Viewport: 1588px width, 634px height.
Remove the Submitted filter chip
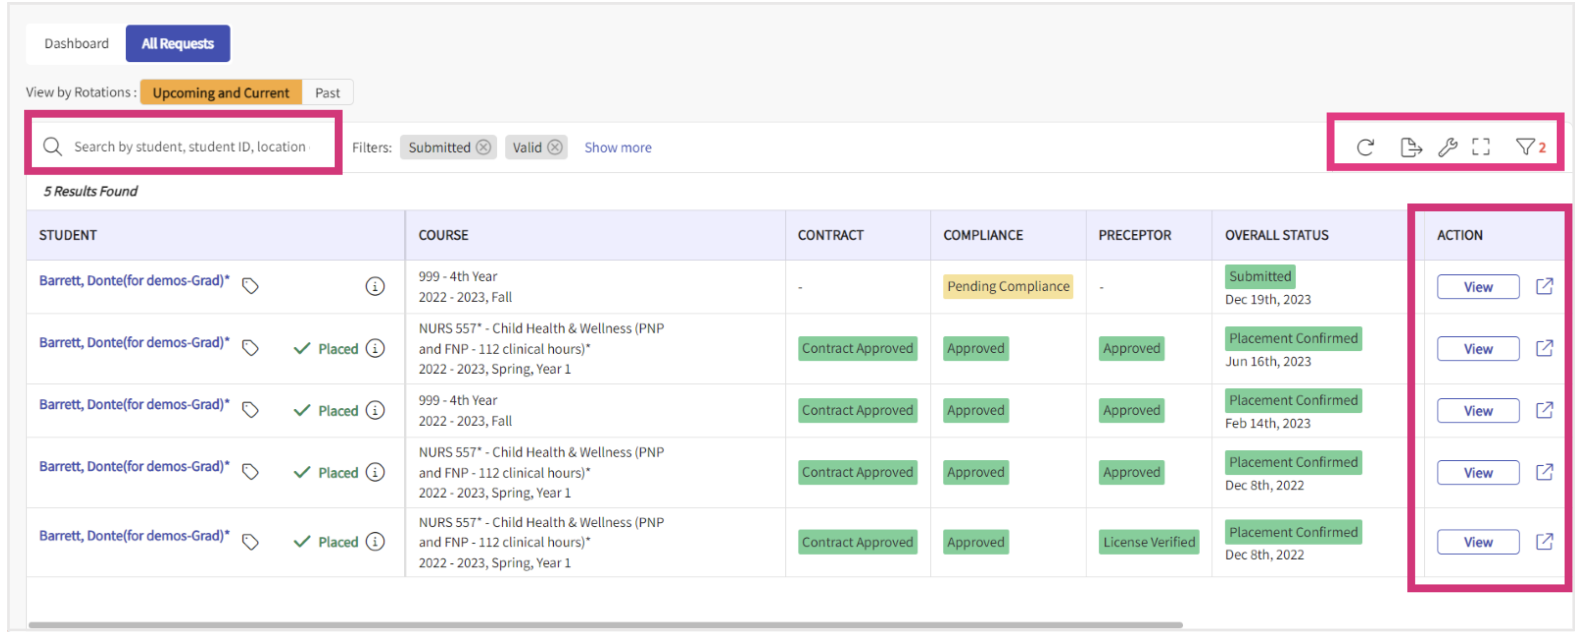coord(484,147)
